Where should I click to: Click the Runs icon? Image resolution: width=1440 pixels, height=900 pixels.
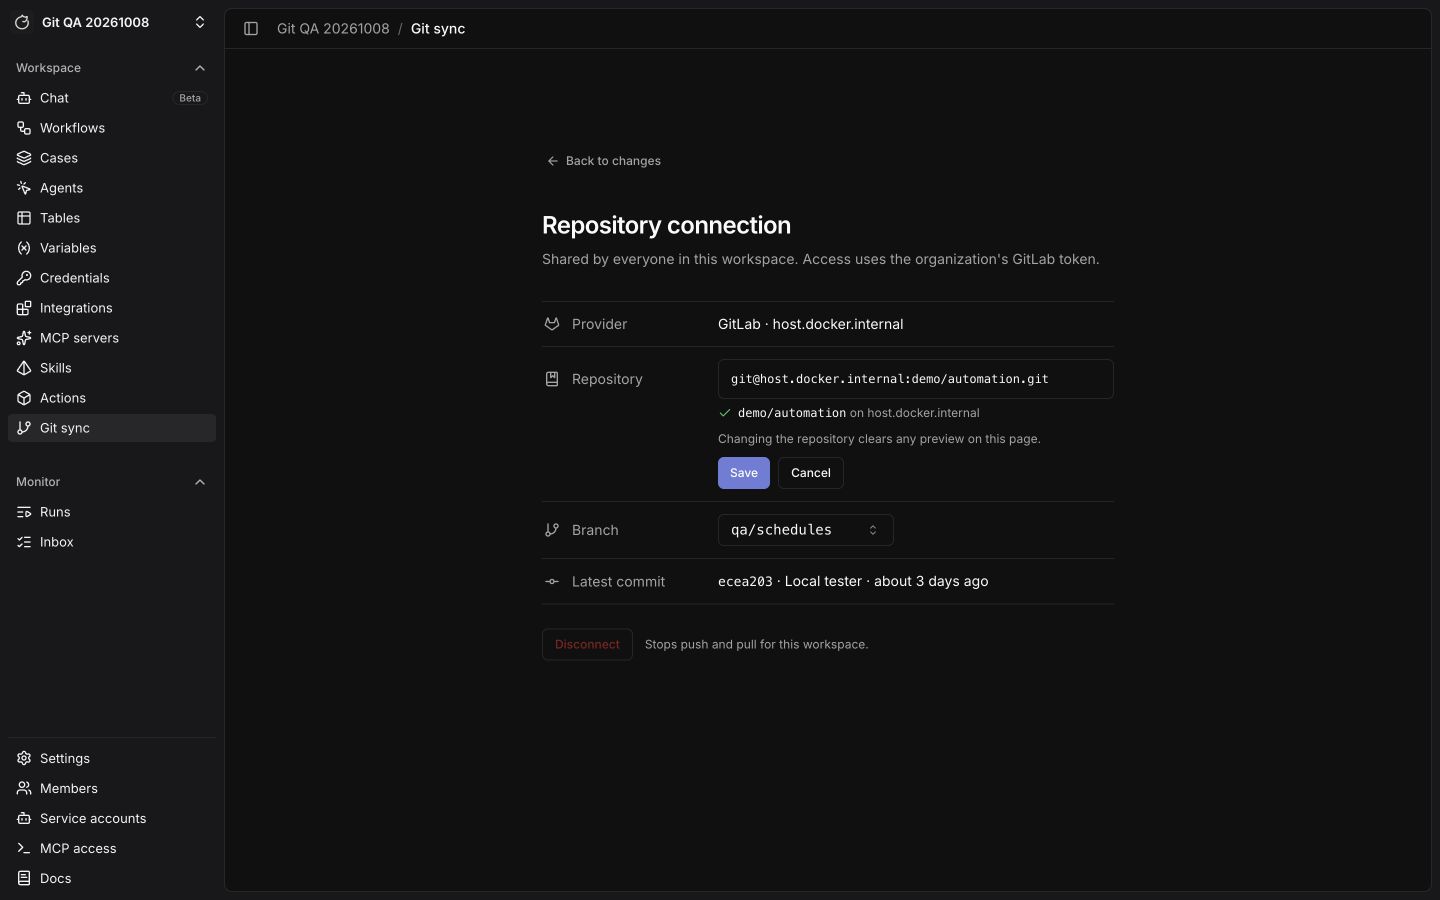click(24, 512)
